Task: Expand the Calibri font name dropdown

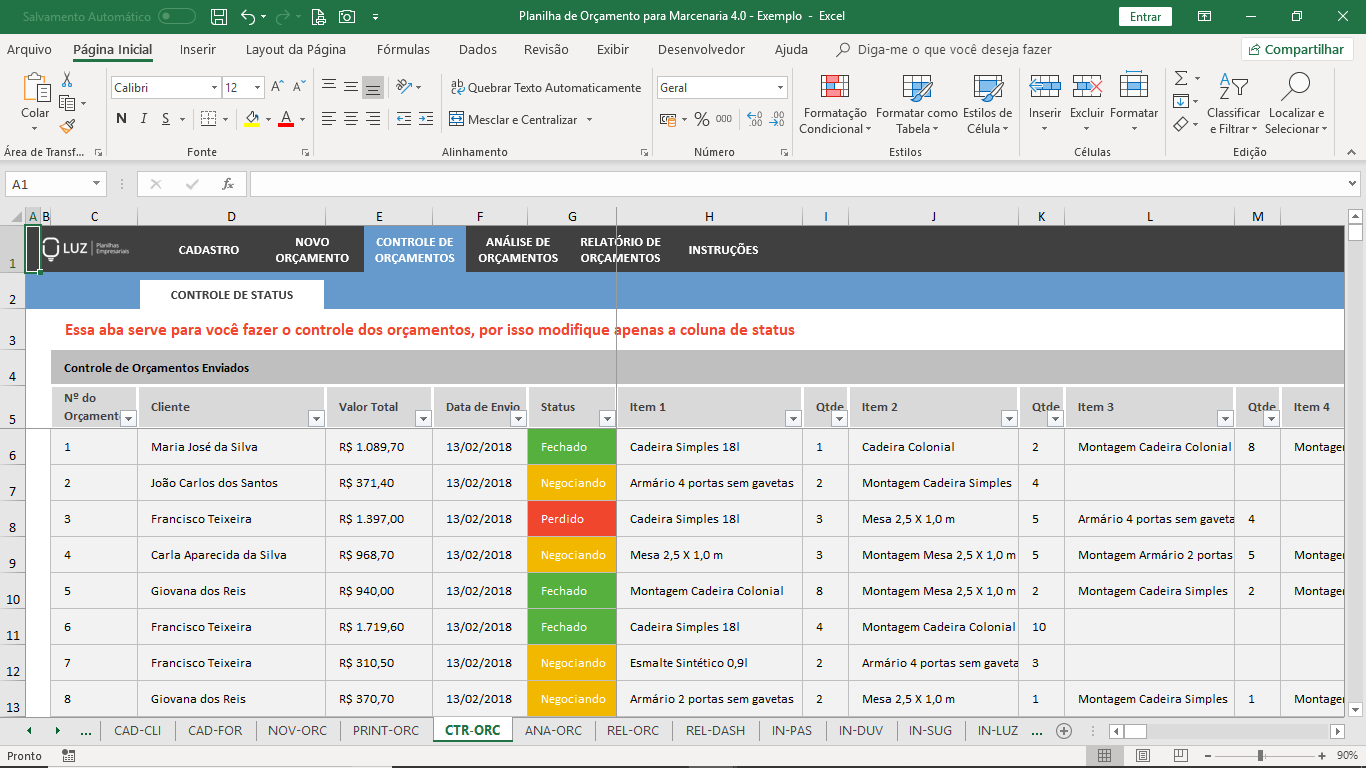Action: pos(214,88)
